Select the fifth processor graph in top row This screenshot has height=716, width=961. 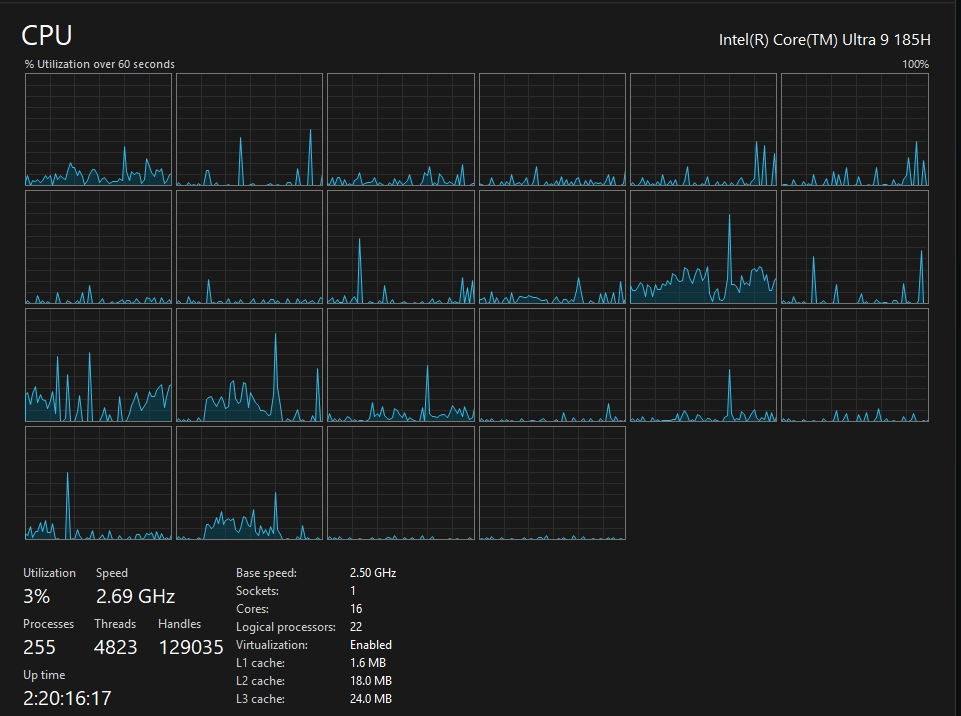704,129
